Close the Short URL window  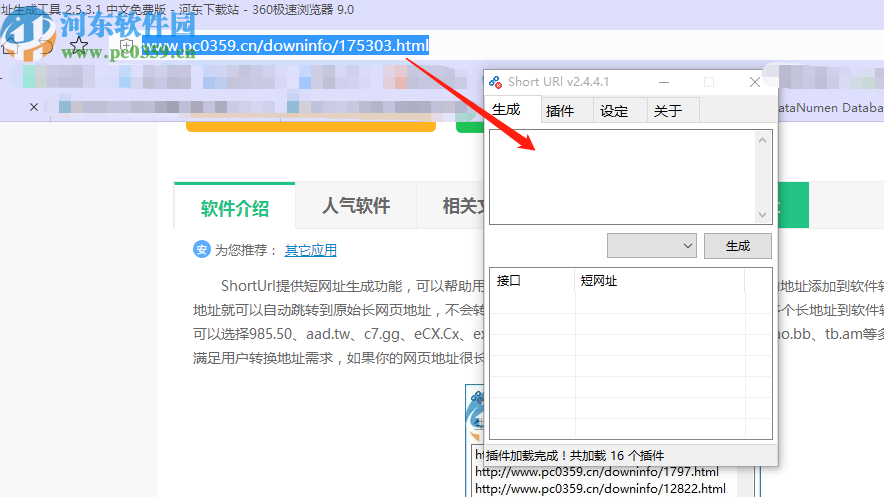[755, 82]
